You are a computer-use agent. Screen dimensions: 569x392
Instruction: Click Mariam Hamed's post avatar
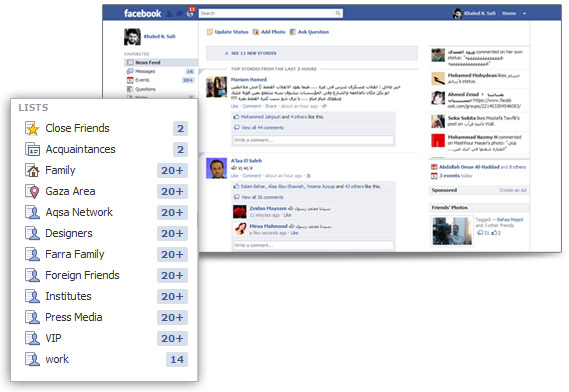pyautogui.click(x=216, y=87)
